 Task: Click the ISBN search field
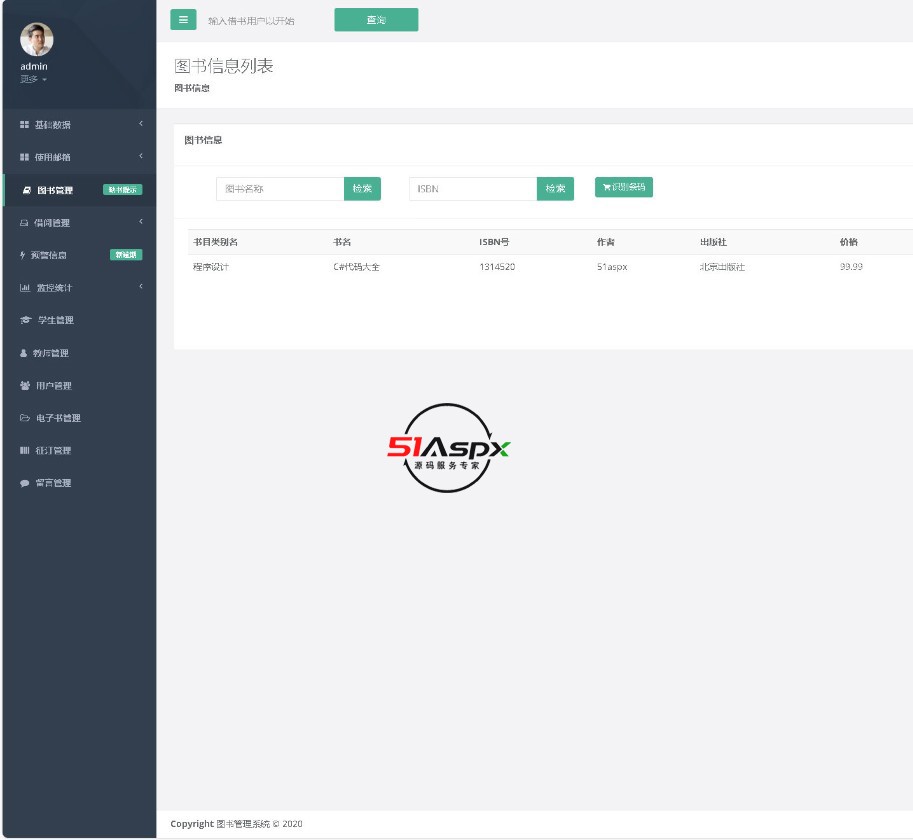coord(473,189)
